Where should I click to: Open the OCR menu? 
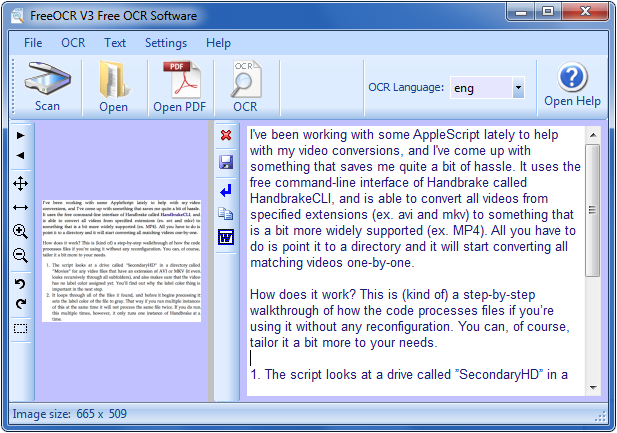73,43
